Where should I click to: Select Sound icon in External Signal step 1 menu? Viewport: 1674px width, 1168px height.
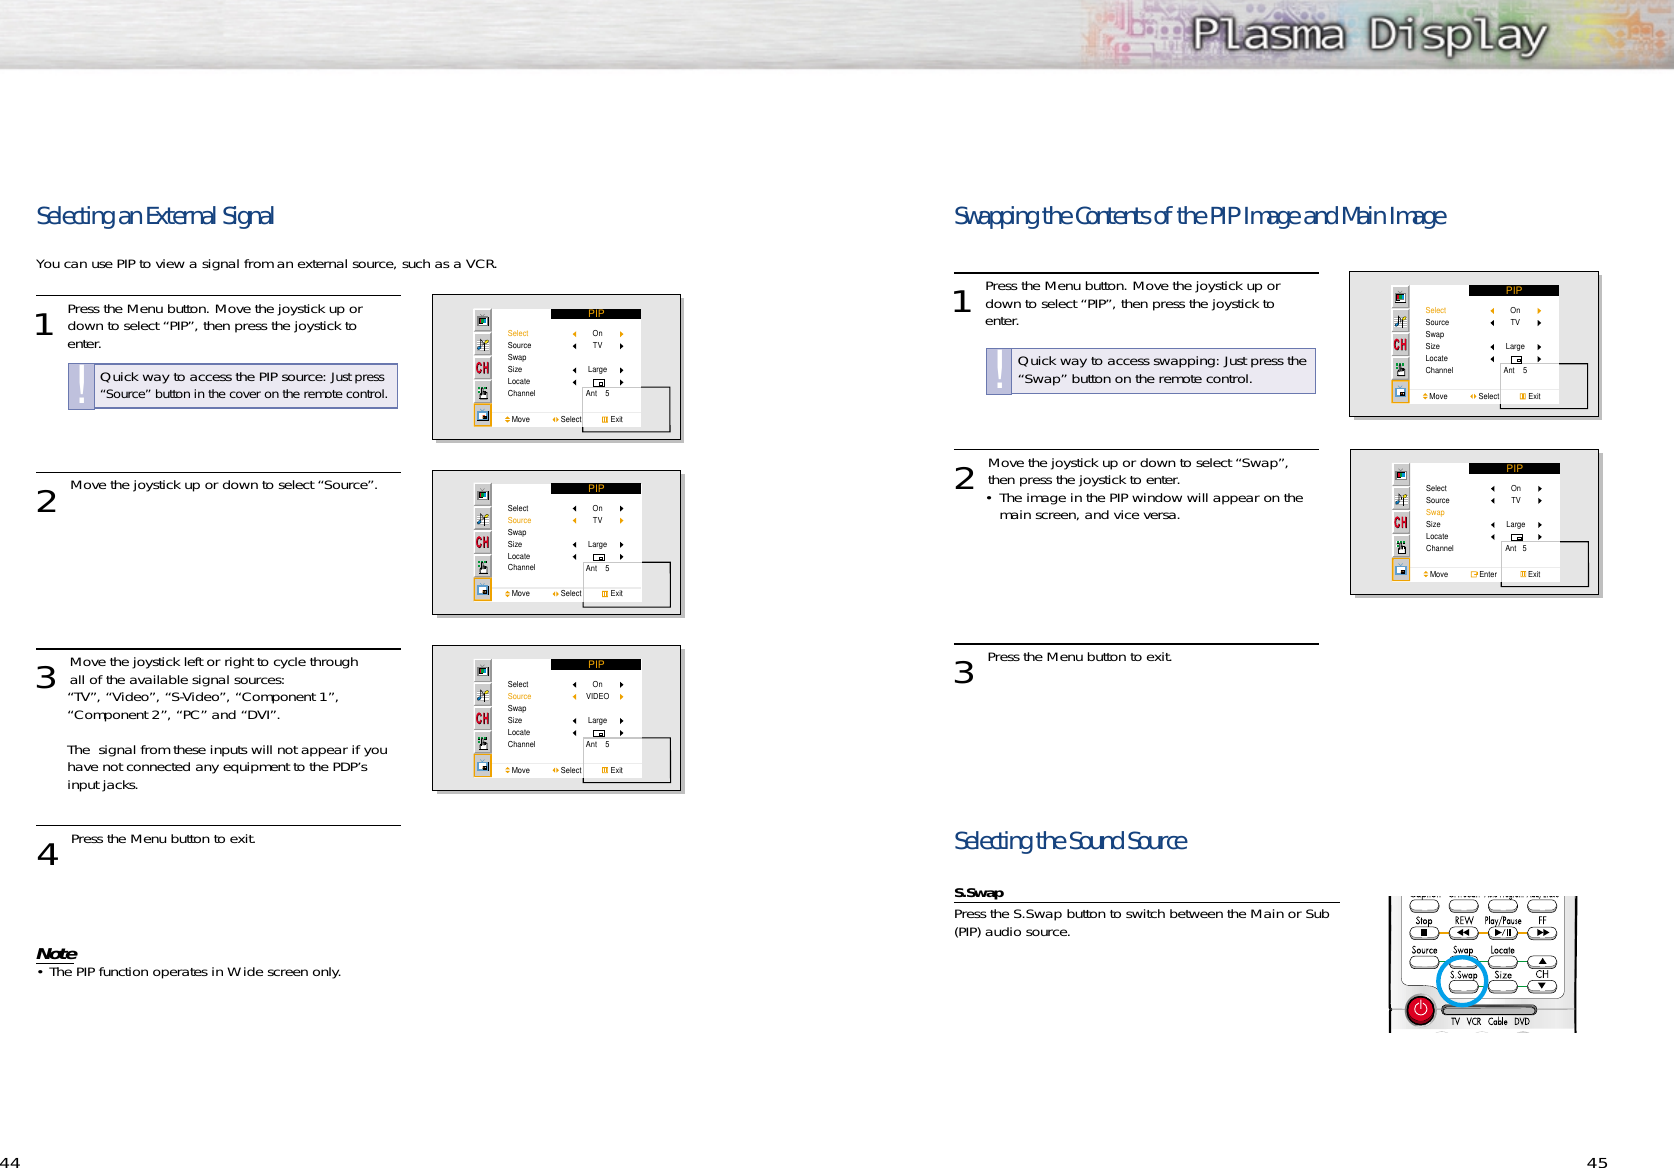coord(483,345)
